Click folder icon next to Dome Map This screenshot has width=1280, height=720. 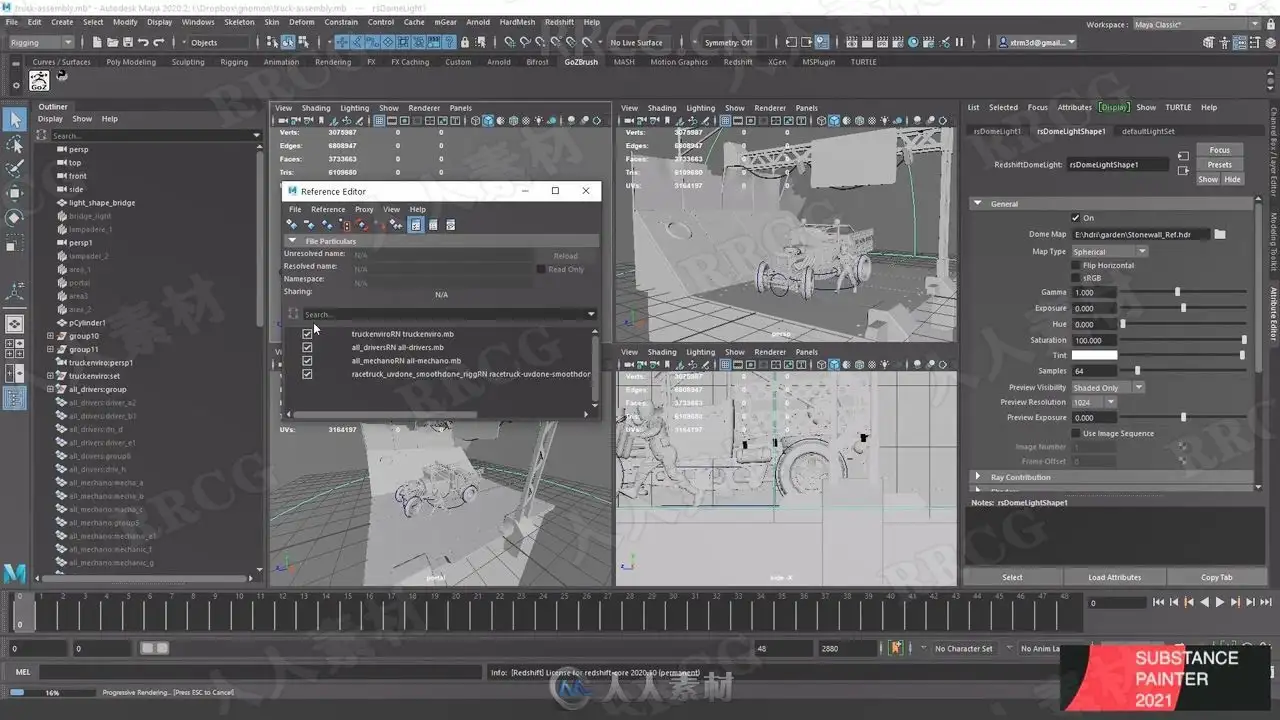(x=1220, y=234)
